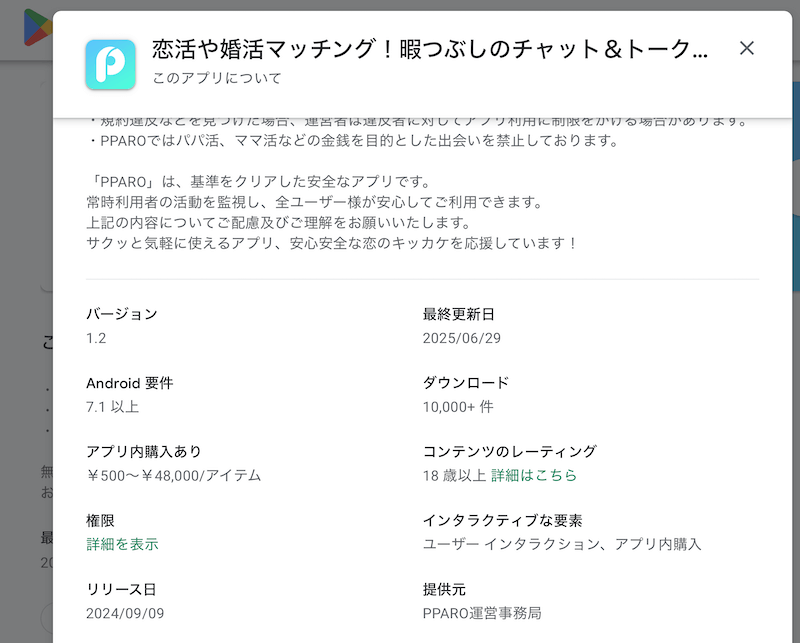Click the Android 要件 label
800x643 pixels.
(x=129, y=383)
